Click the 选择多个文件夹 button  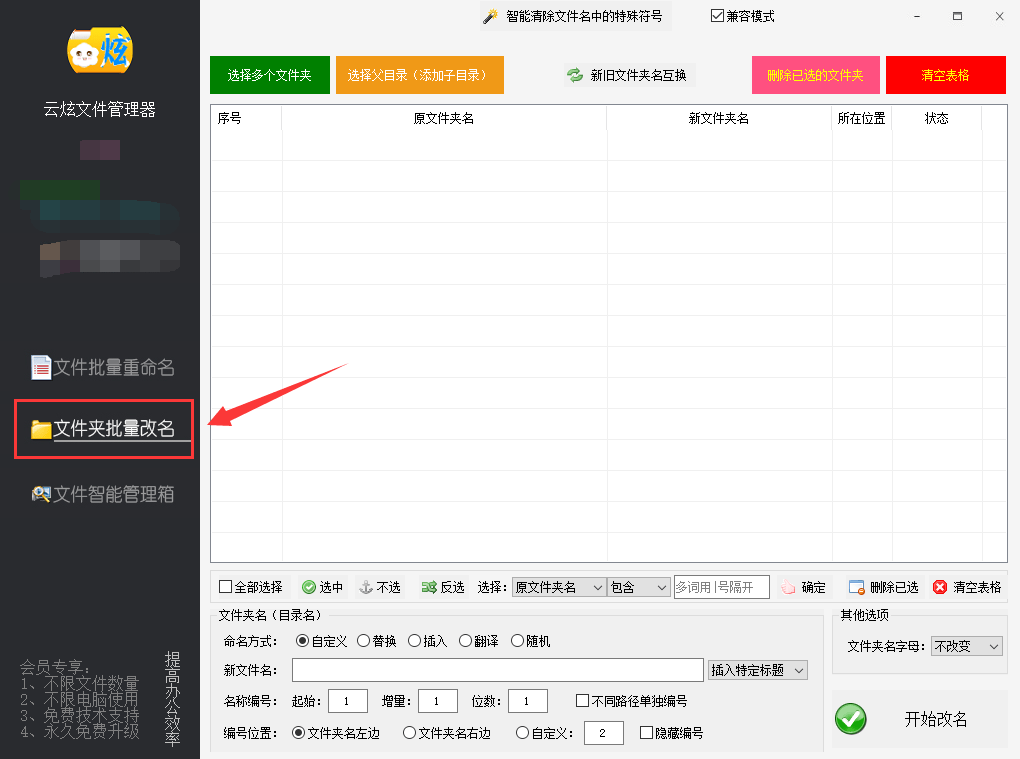tap(269, 74)
